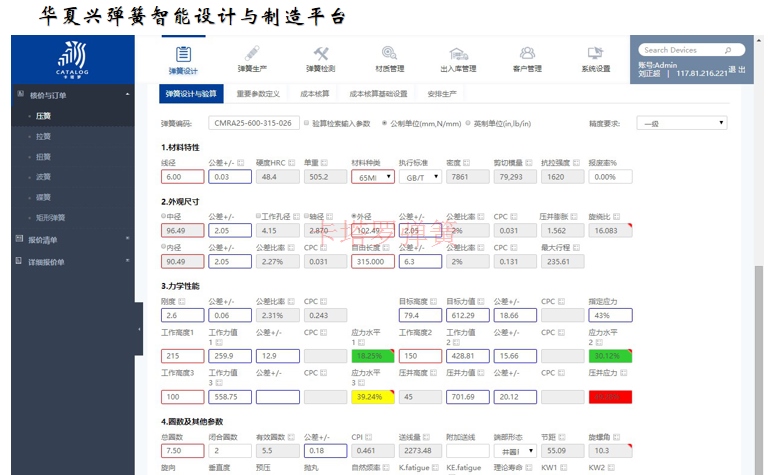Collapse the sidebar with the arrow handle
The image size is (772, 475).
(139, 329)
